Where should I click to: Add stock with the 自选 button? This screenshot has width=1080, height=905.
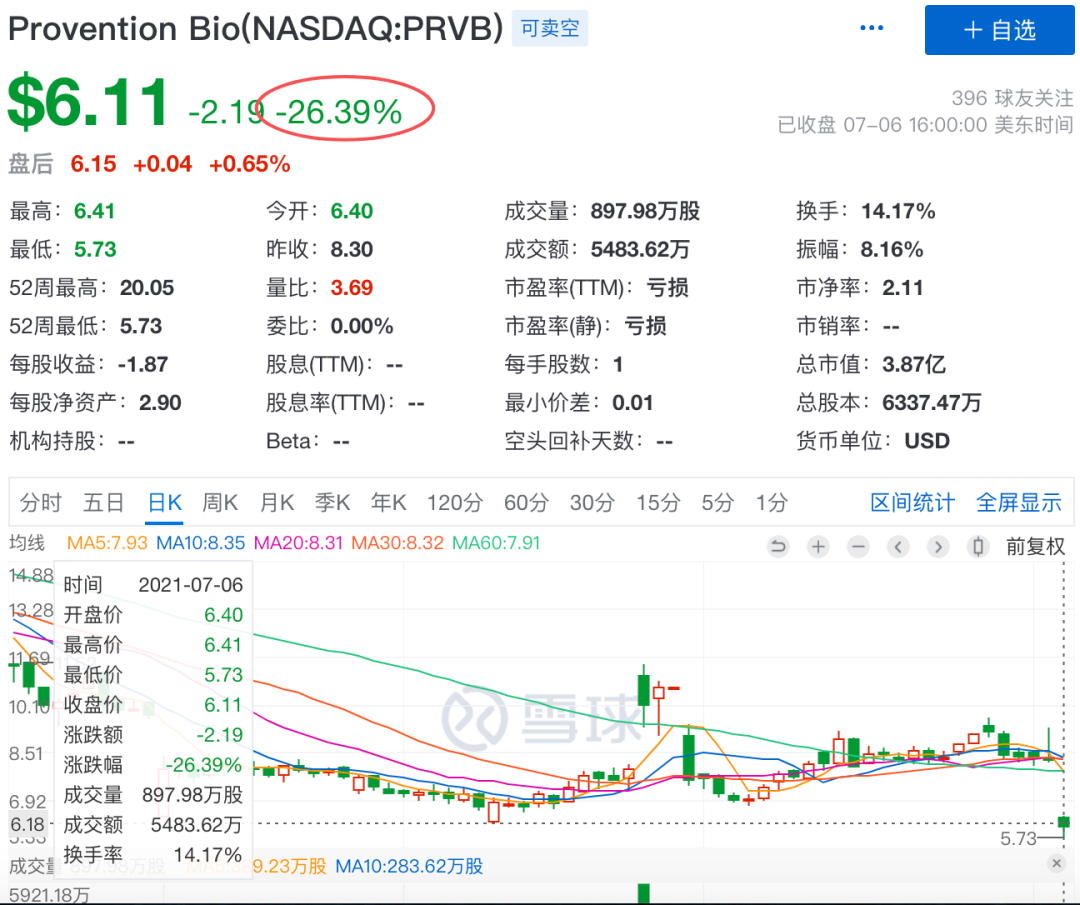coord(999,30)
